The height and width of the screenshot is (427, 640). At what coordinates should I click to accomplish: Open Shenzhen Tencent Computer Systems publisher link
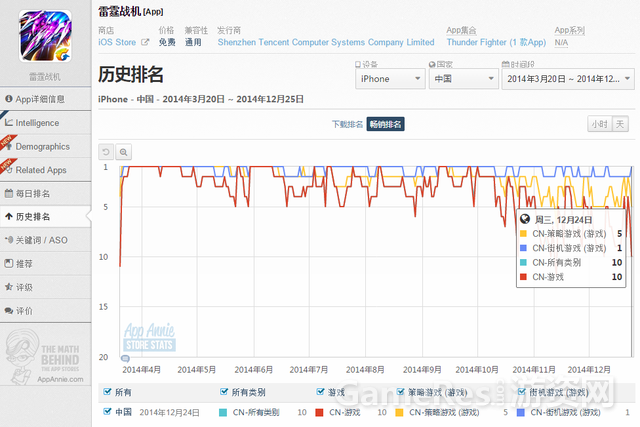[x=326, y=42]
